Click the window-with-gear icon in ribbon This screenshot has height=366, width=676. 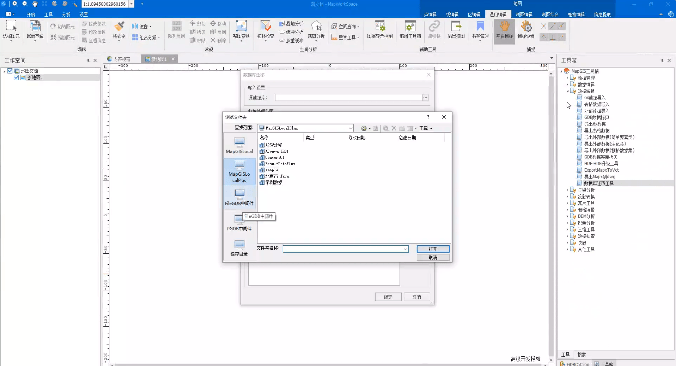(410, 26)
